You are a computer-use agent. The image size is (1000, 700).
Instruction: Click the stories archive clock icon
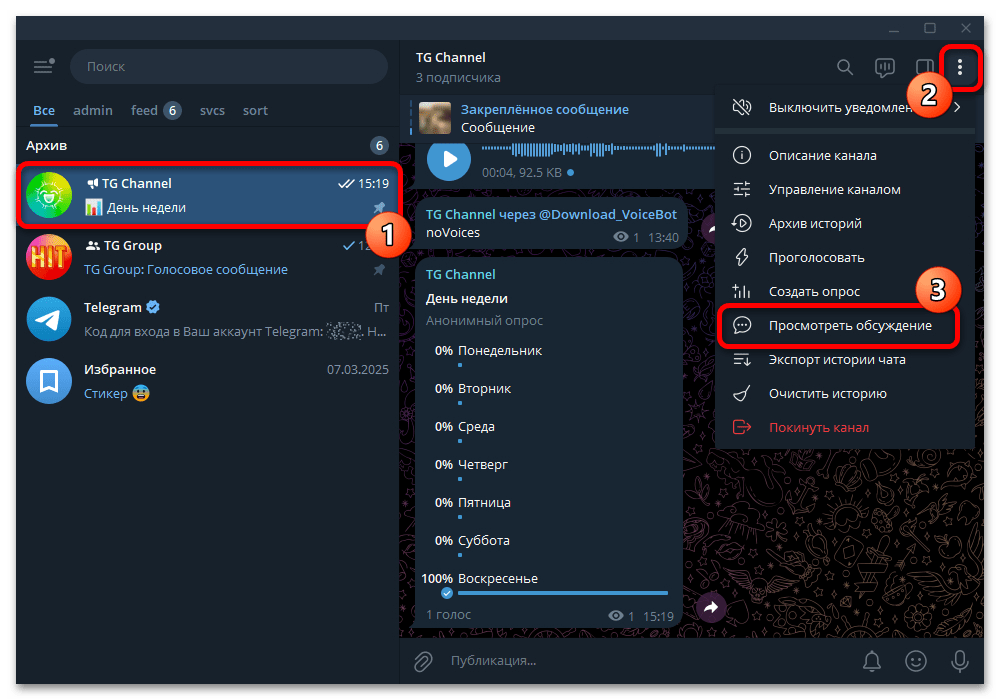742,223
